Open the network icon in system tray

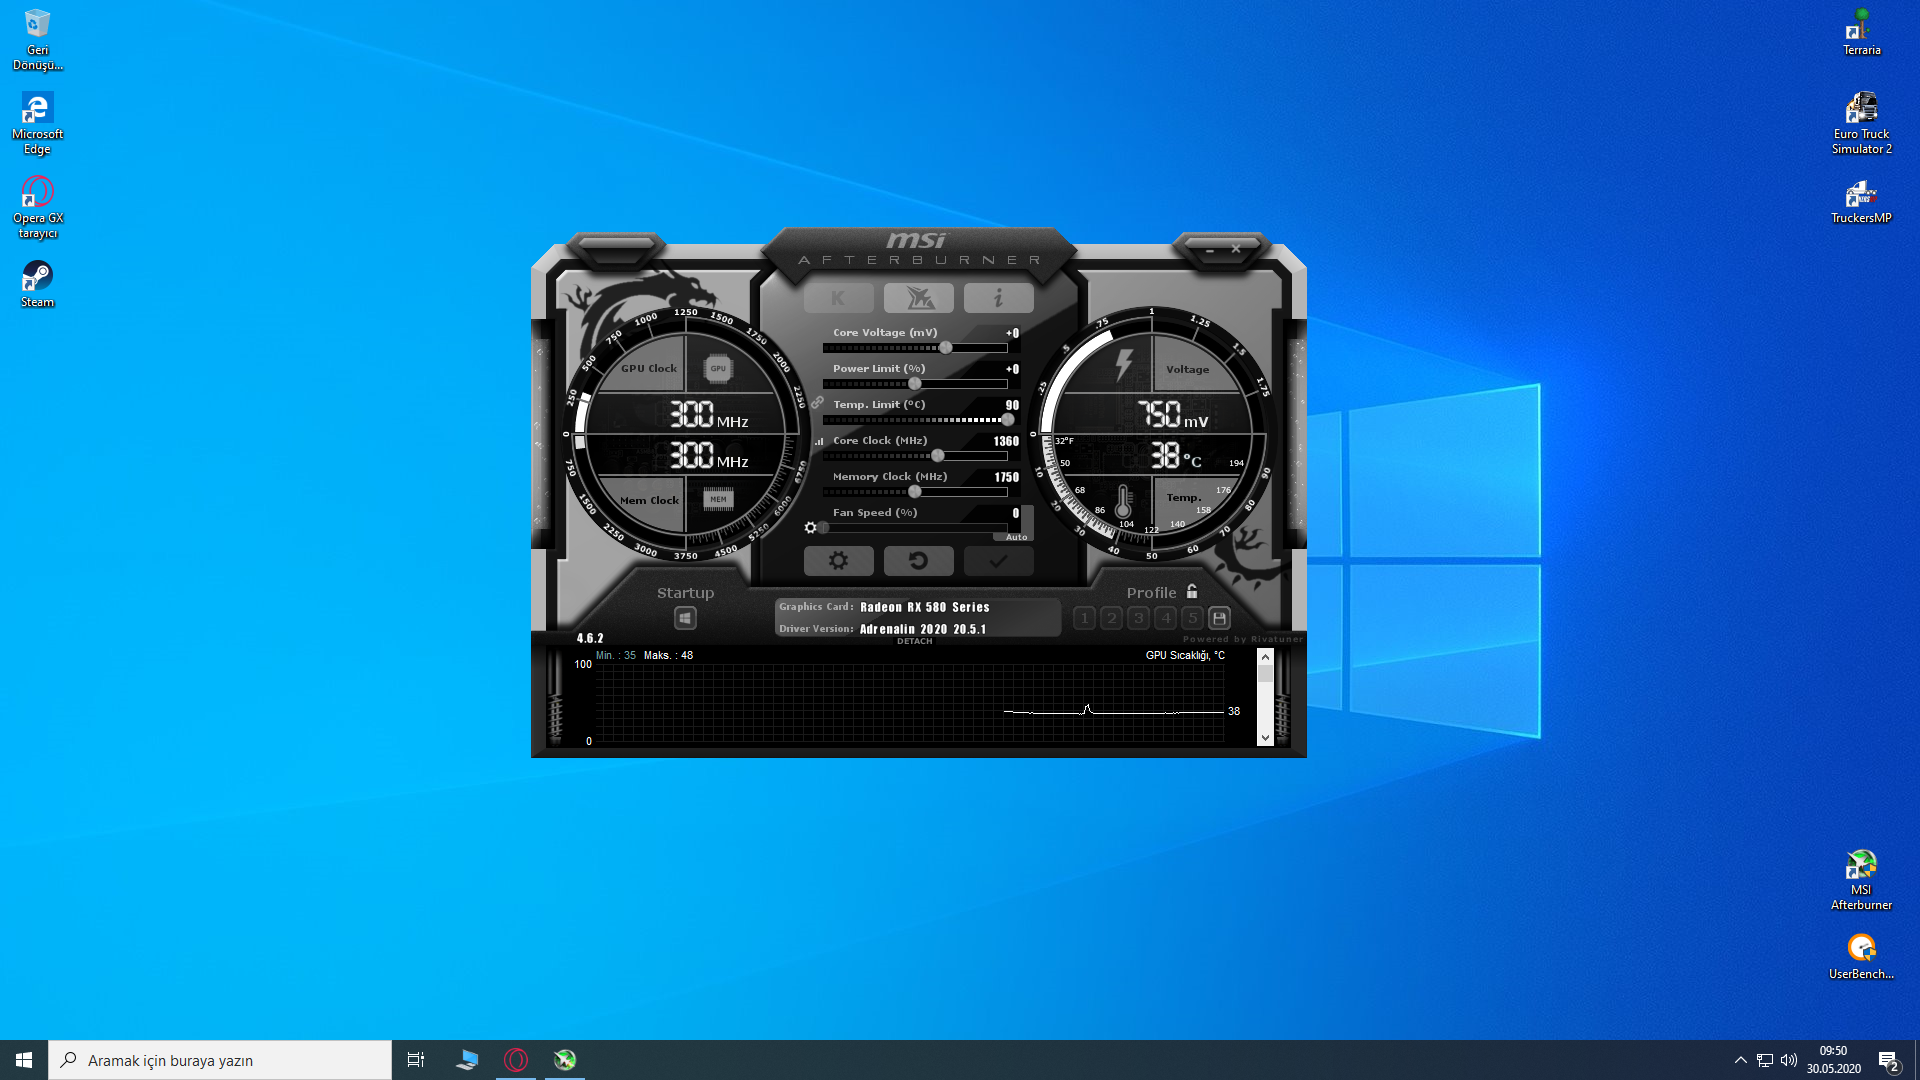tap(1765, 1060)
